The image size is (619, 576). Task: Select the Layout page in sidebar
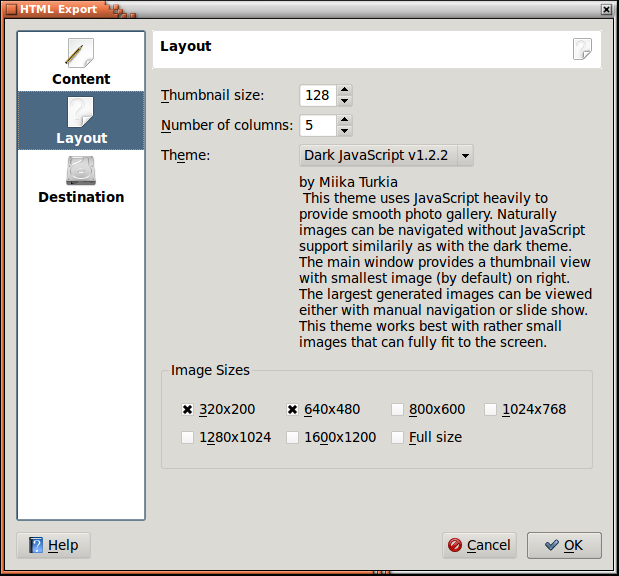point(81,121)
